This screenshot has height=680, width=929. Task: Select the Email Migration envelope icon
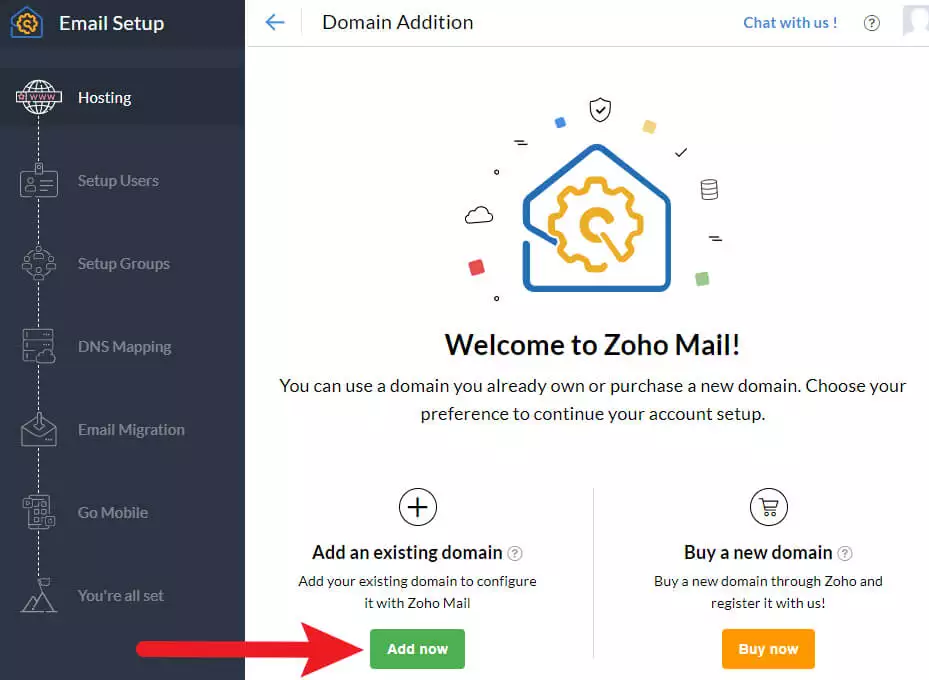(x=37, y=429)
